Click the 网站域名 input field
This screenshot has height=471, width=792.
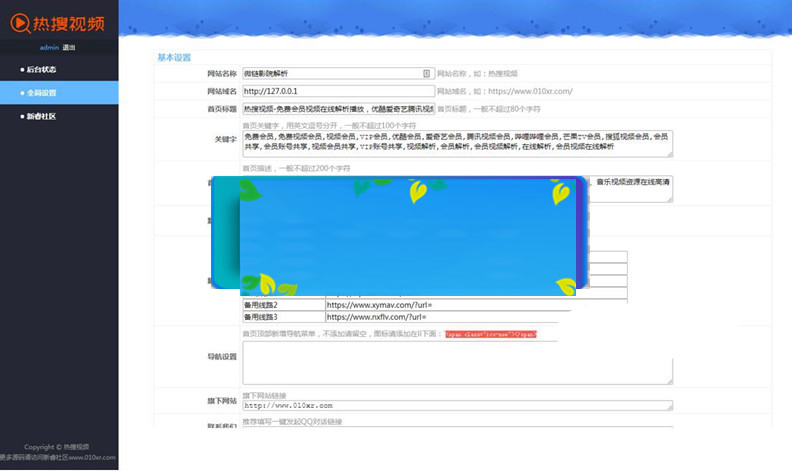[337, 91]
